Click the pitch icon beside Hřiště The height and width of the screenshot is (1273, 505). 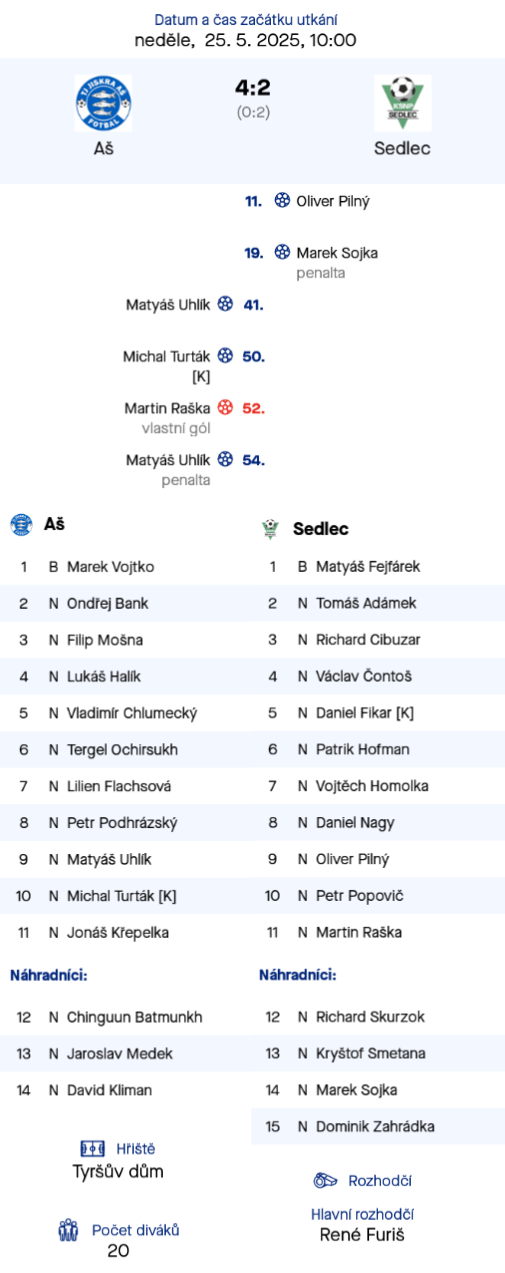[92, 1149]
